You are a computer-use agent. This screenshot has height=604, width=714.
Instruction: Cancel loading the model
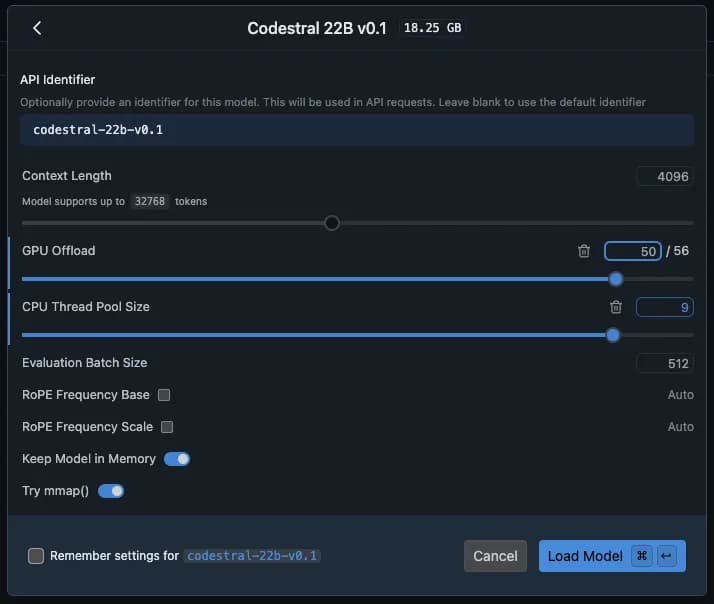pos(495,556)
